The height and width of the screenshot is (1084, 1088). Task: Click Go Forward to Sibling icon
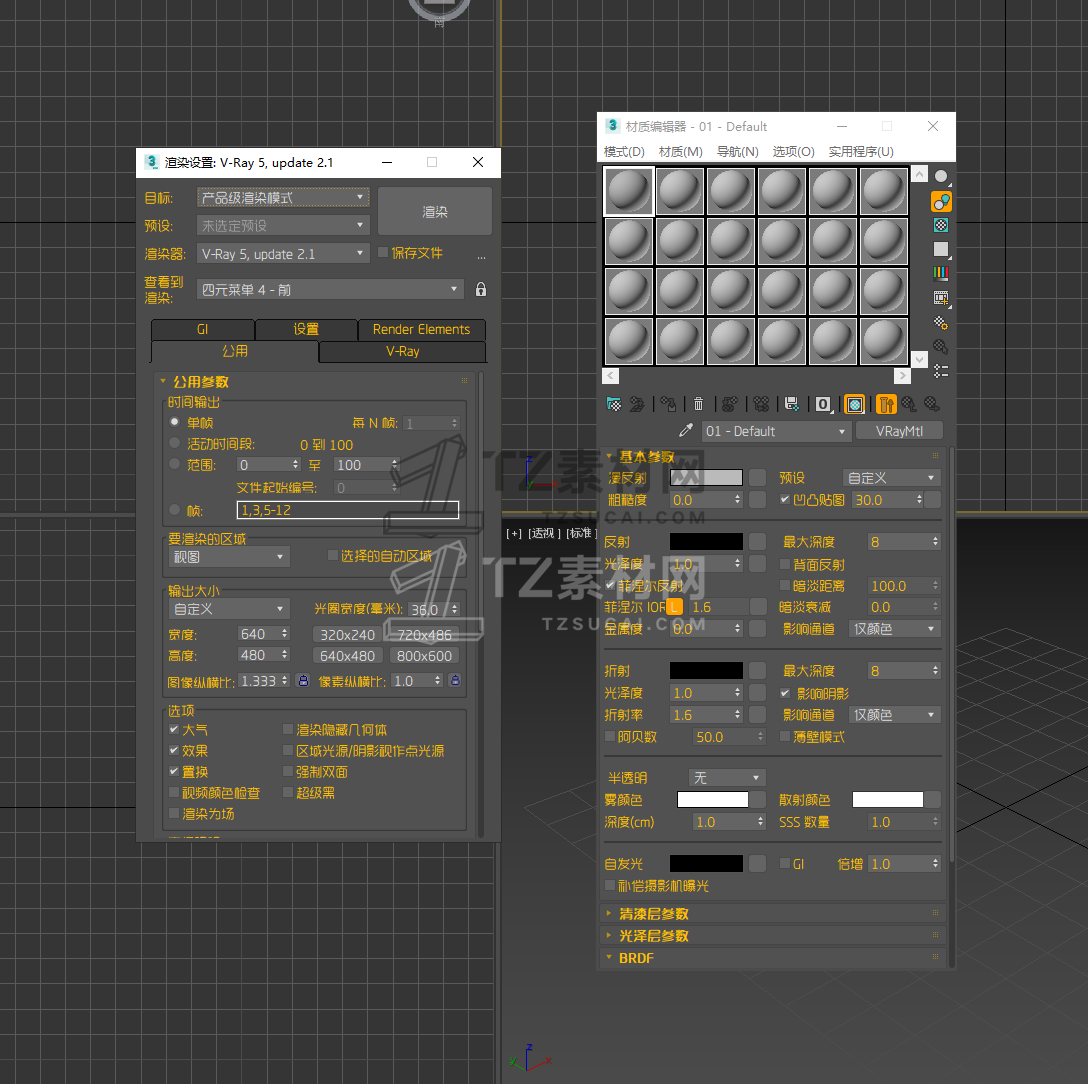pos(932,404)
